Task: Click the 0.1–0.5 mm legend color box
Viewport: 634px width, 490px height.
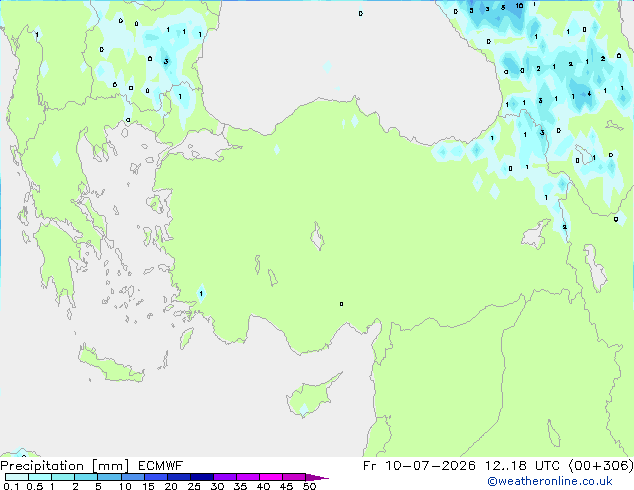Action: coord(17,477)
